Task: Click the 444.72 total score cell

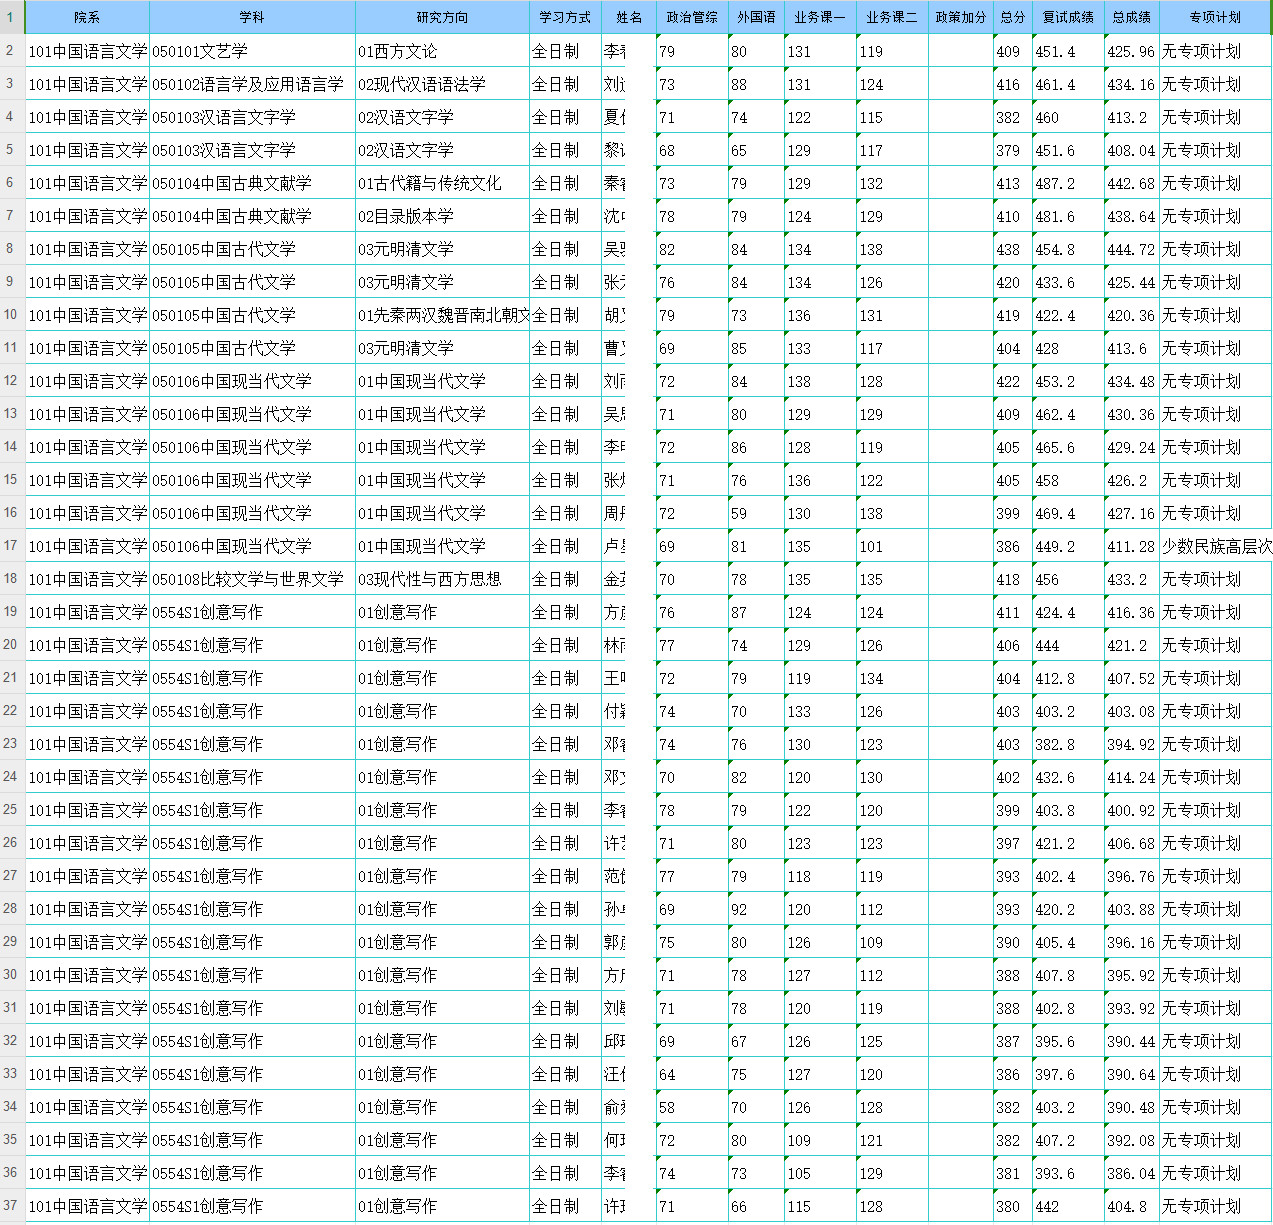Action: (x=1130, y=250)
